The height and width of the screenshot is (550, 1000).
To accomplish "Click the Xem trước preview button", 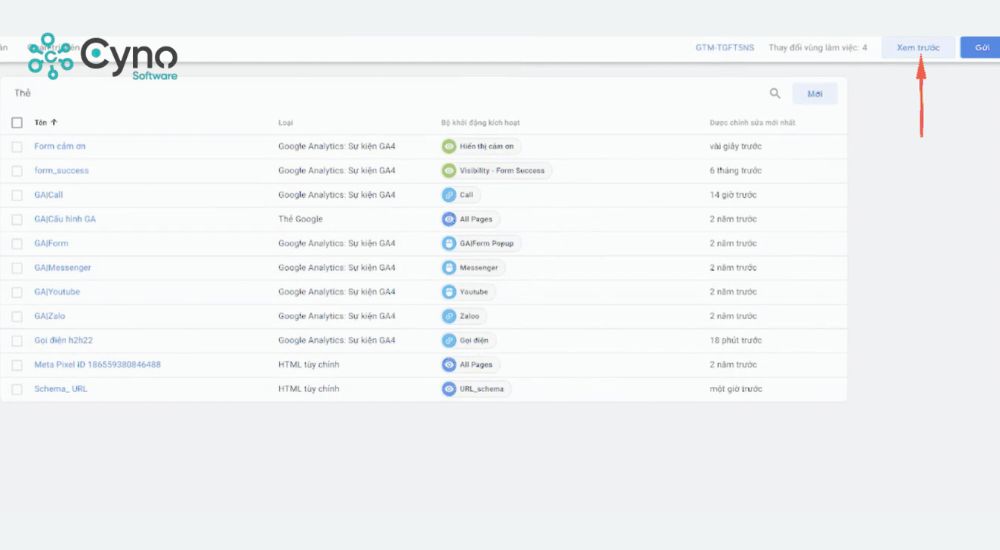I will click(917, 48).
